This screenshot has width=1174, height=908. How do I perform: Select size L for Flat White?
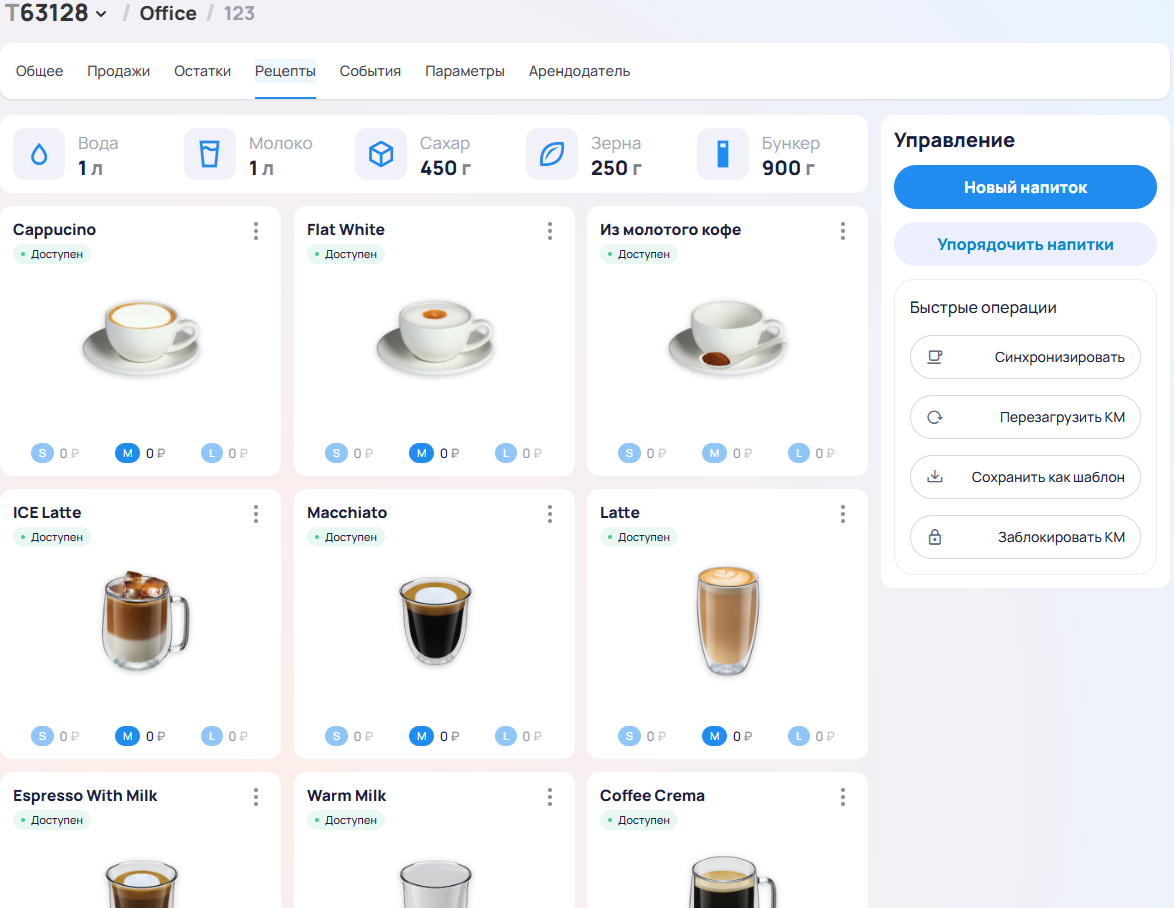click(505, 453)
